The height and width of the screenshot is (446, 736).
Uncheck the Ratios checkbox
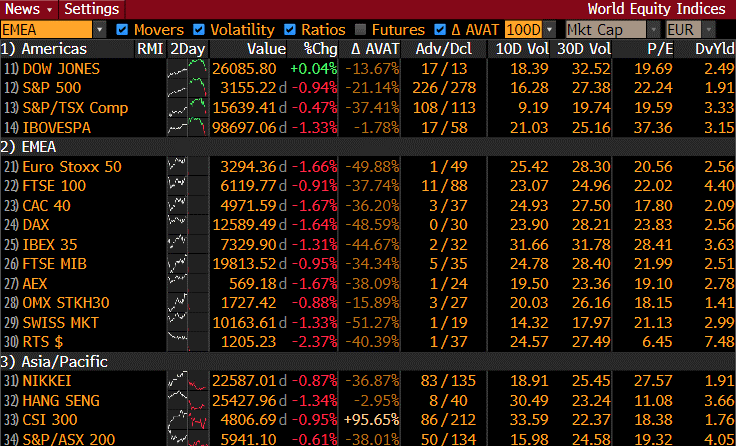[290, 30]
